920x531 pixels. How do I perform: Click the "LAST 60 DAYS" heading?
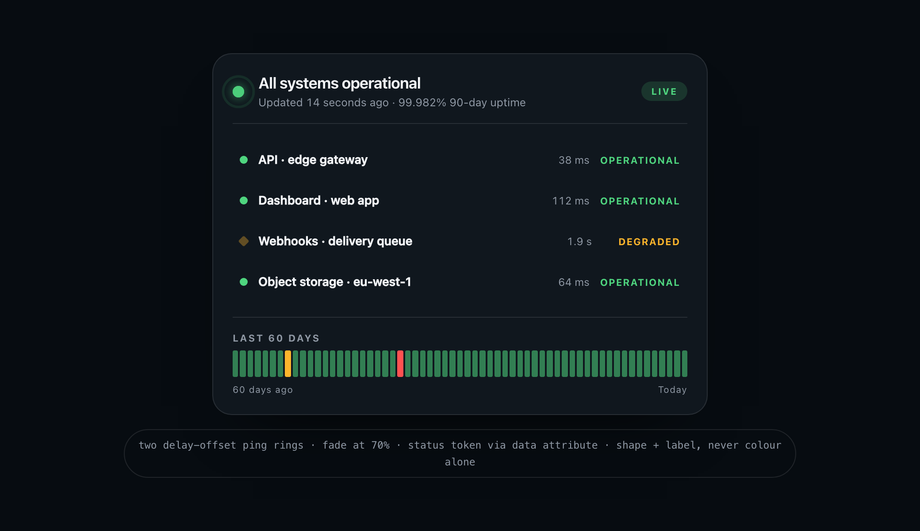pos(276,338)
